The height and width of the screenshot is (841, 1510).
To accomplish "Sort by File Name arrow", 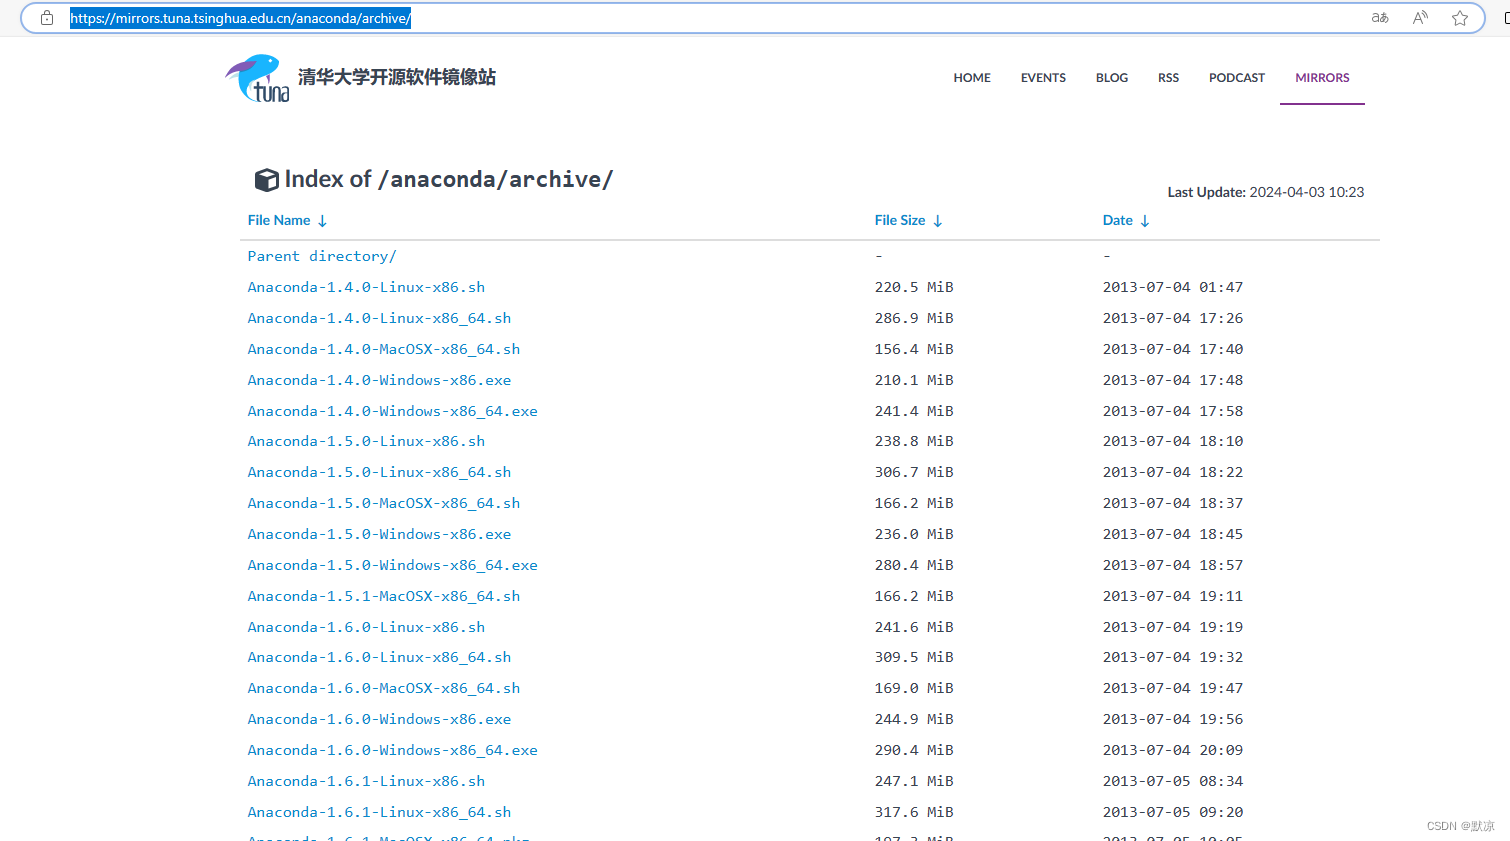I will [322, 221].
